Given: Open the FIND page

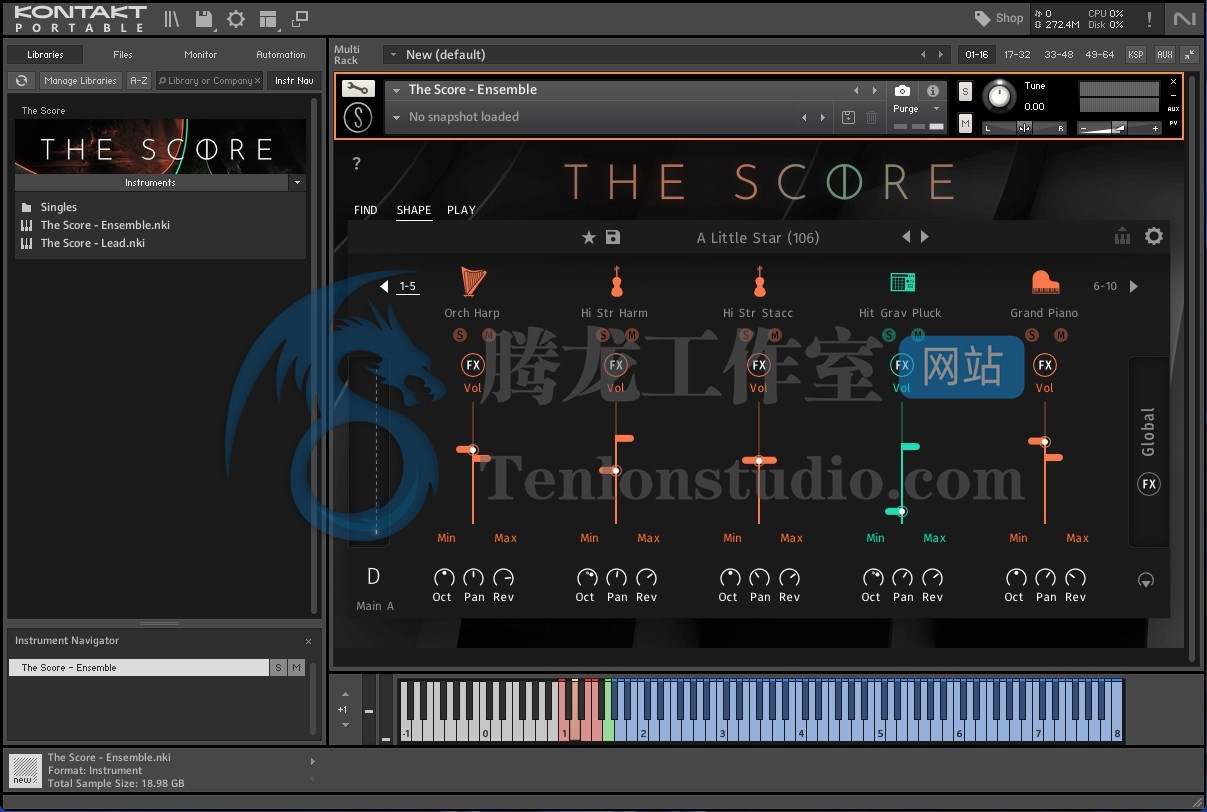Looking at the screenshot, I should (x=366, y=210).
